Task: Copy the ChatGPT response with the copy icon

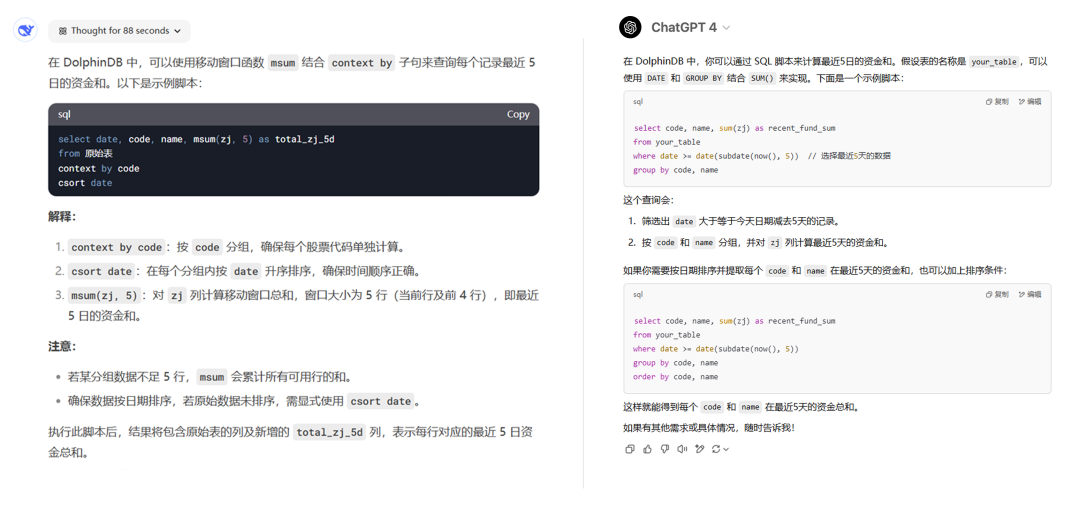Action: click(630, 449)
